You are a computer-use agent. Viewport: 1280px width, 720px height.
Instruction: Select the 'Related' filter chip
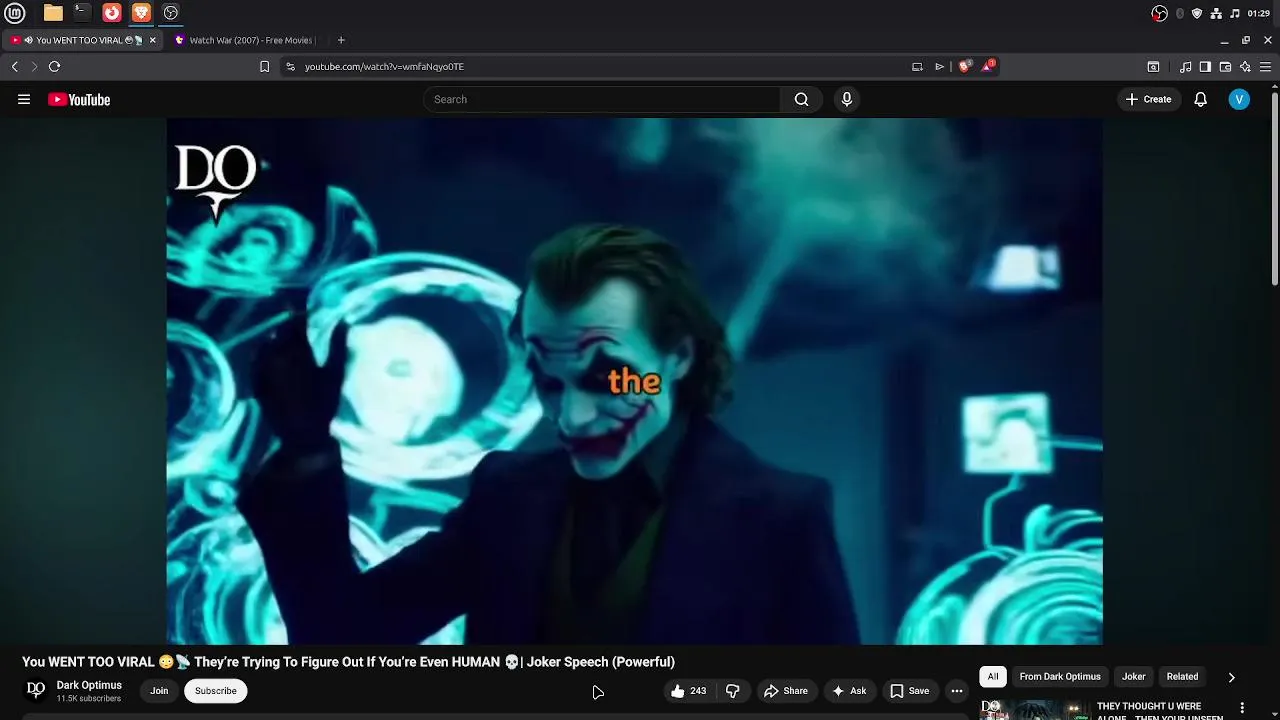(1182, 676)
